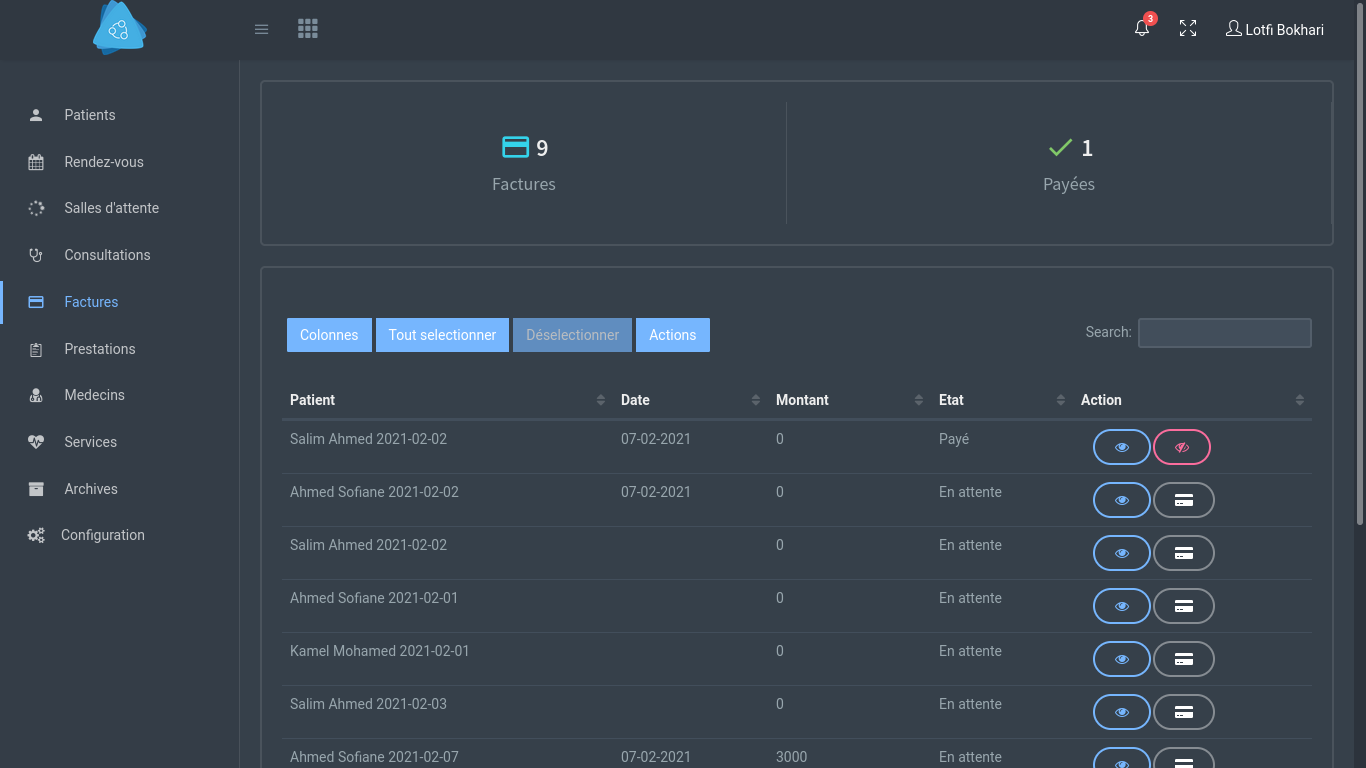Open the apps grid icon

click(x=308, y=29)
